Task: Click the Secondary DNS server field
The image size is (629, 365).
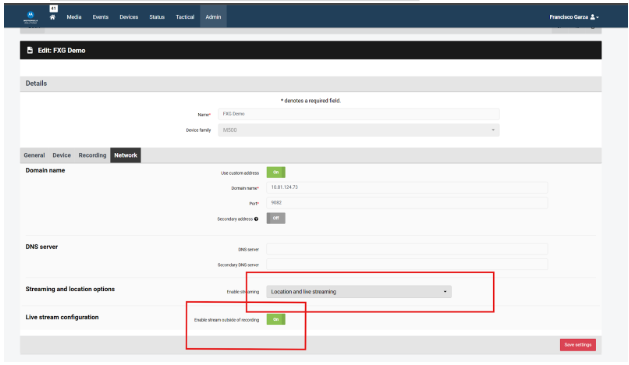Action: (x=407, y=264)
